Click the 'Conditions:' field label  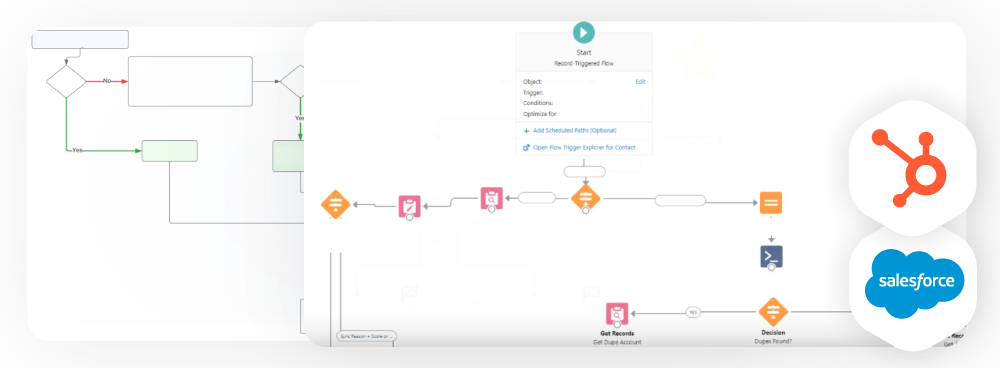tap(538, 103)
